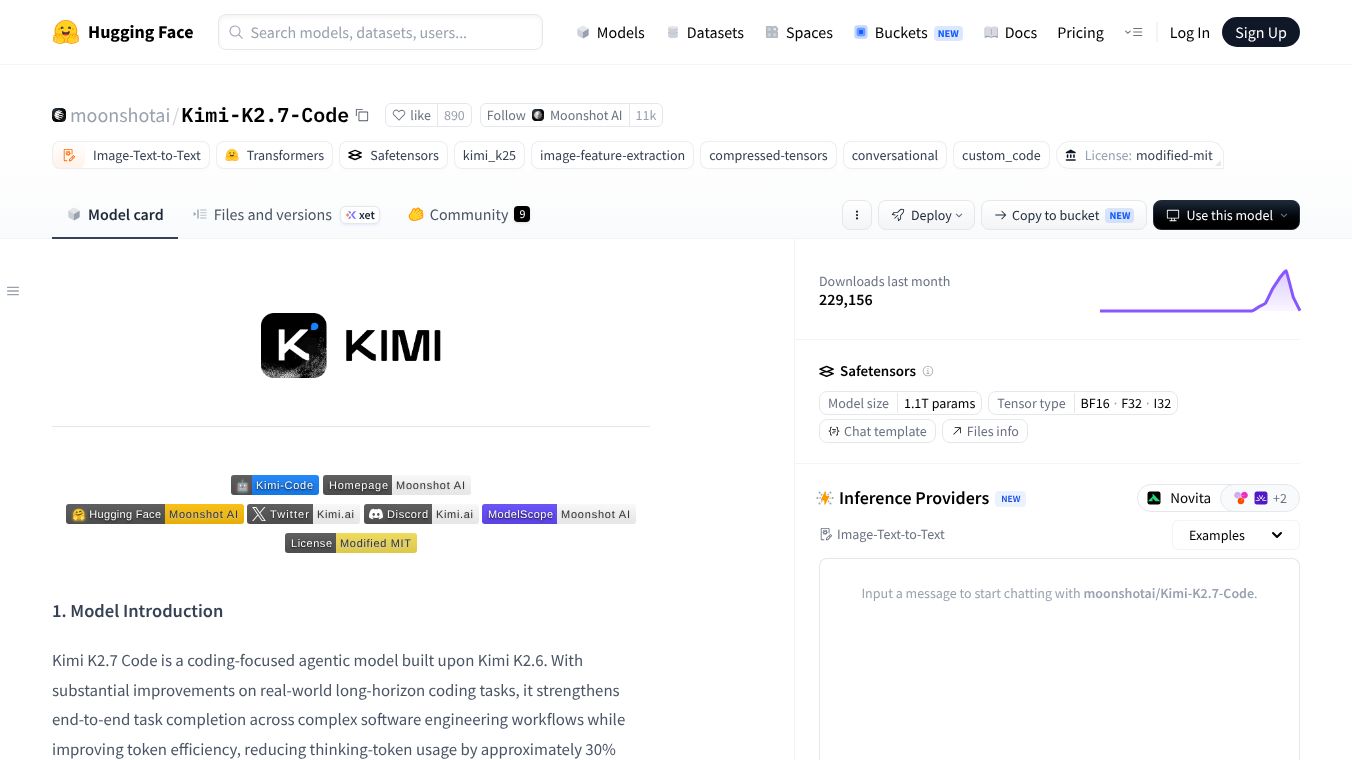Open the Pricing page

1080,33
